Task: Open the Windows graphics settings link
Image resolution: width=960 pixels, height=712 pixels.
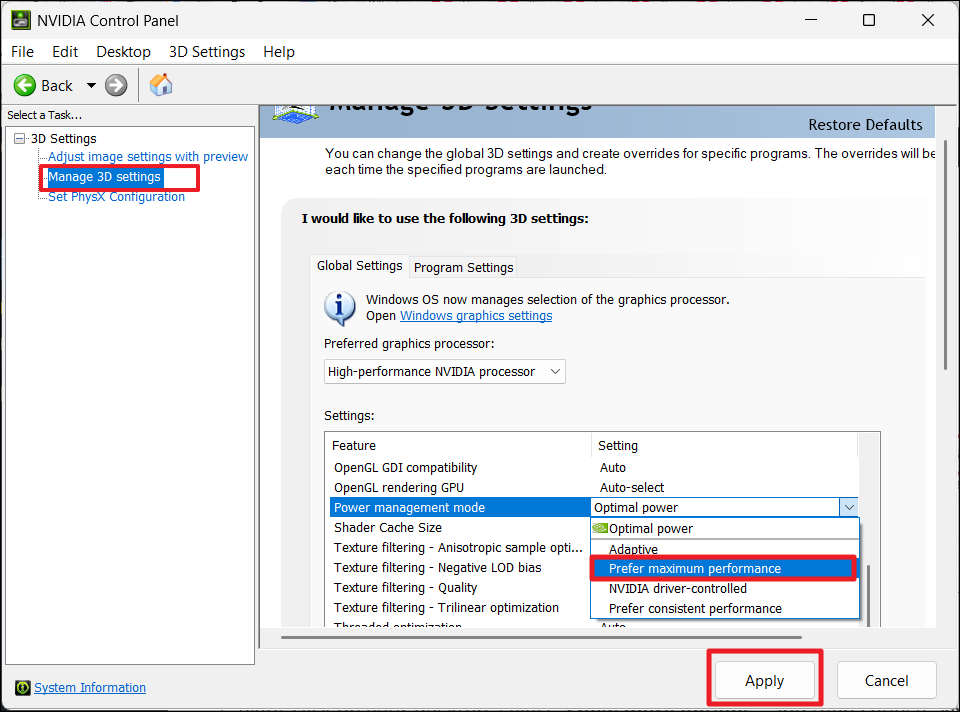Action: [x=476, y=316]
